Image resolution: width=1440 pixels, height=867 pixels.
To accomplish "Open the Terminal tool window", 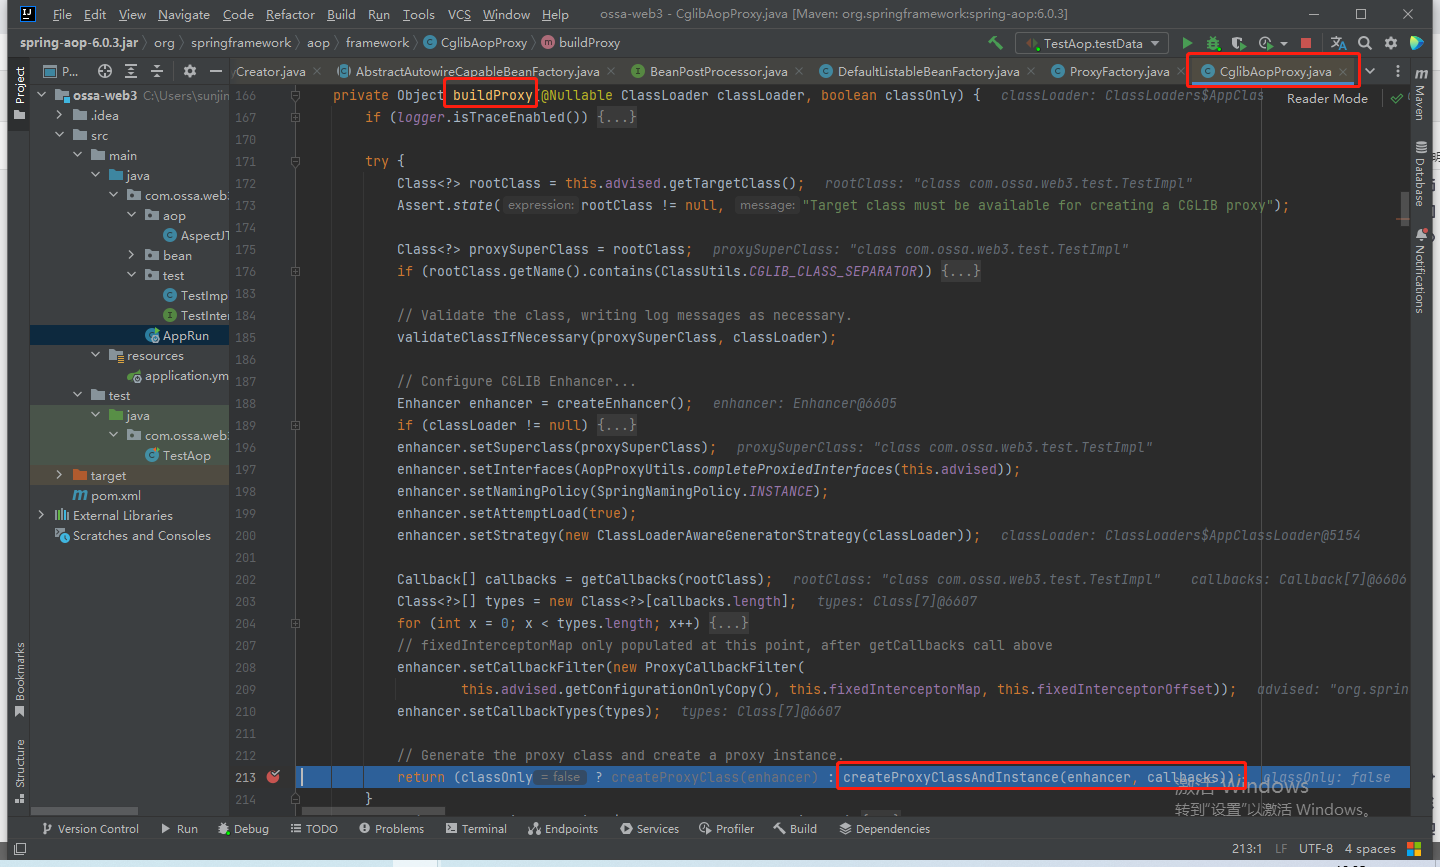I will 476,828.
